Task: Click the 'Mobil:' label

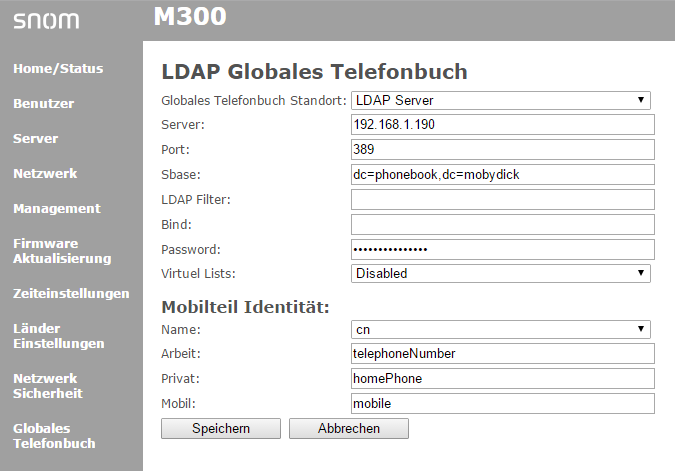Action: pos(178,404)
